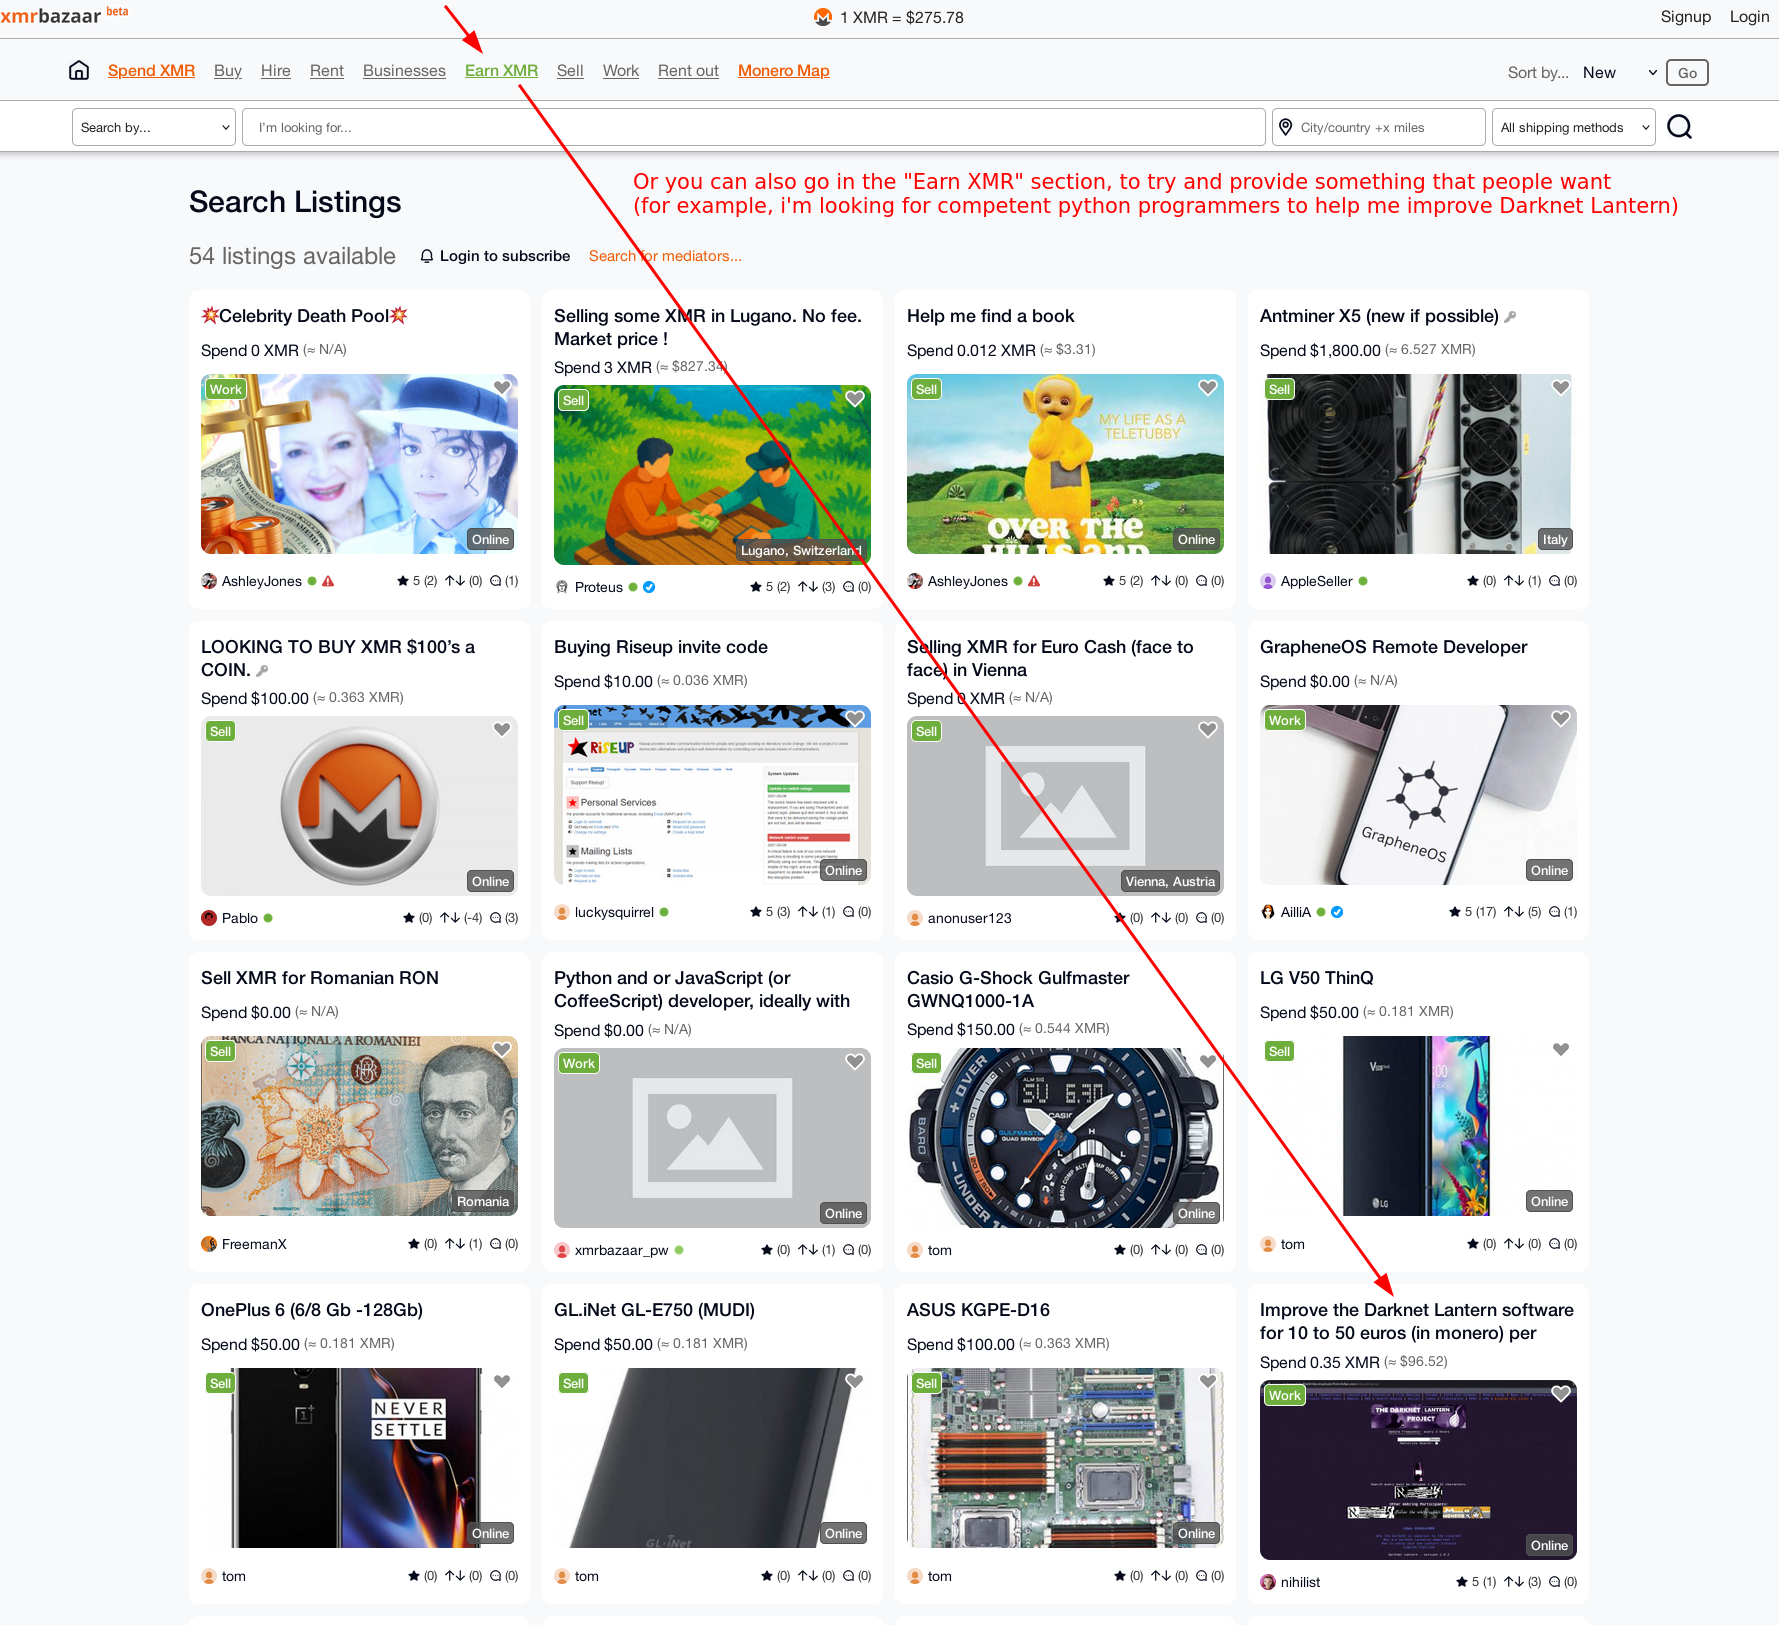Viewport: 1779px width, 1625px height.
Task: Favorite the LOOKING TO BUY XMR listing
Action: tap(502, 730)
